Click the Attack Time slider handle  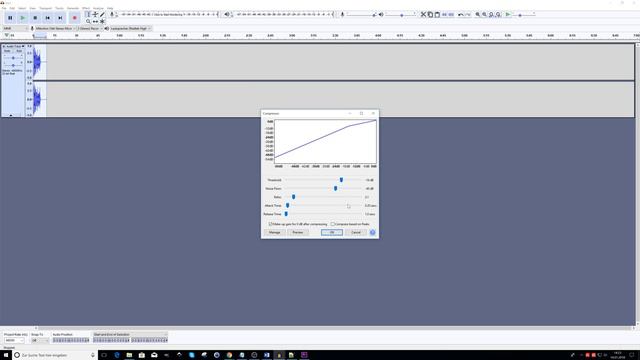pos(288,206)
